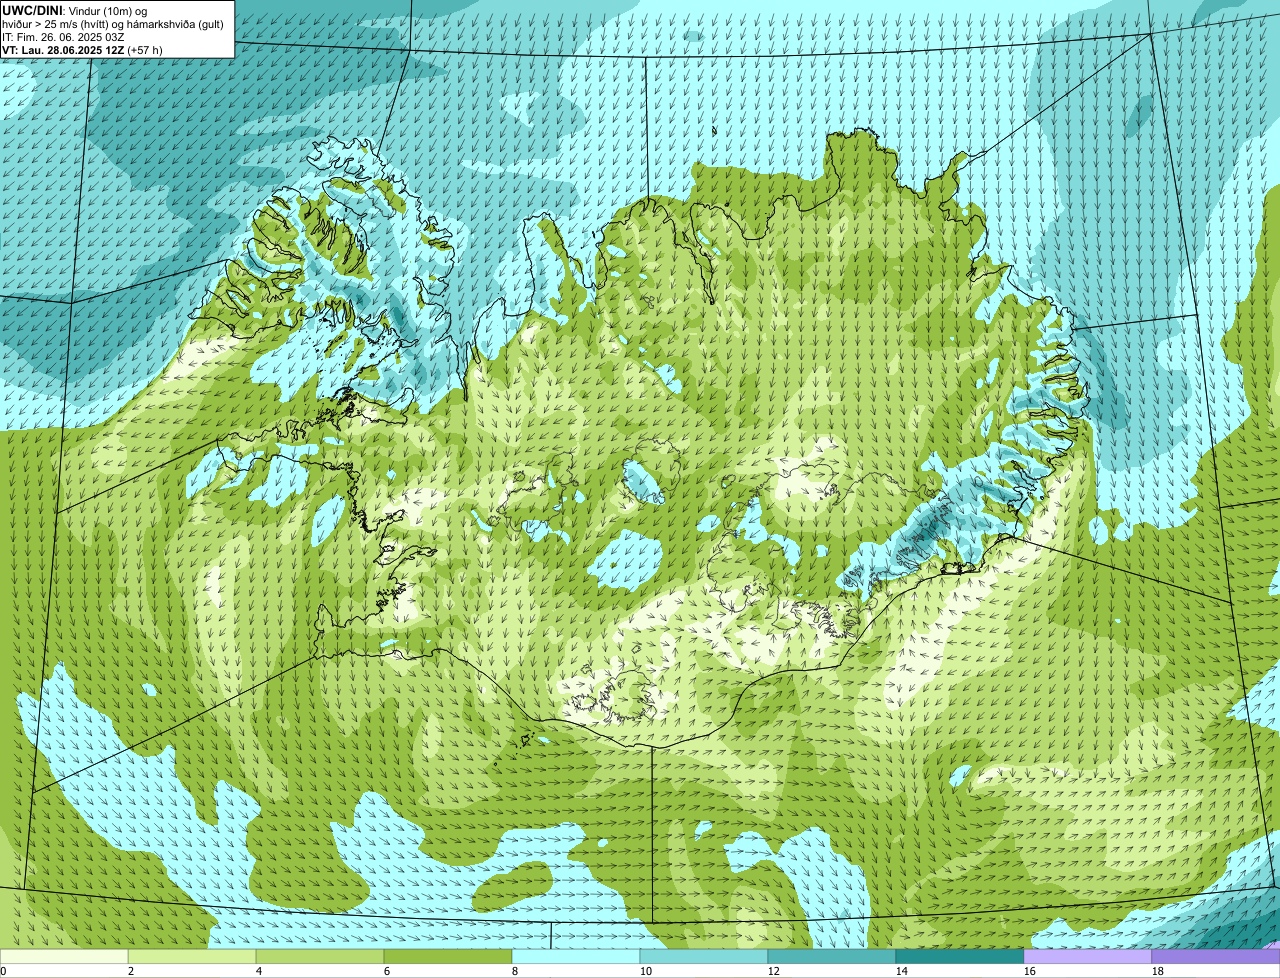Viewport: 1280px width, 978px height.
Task: Click the "6" legend scale label
Action: [387, 971]
